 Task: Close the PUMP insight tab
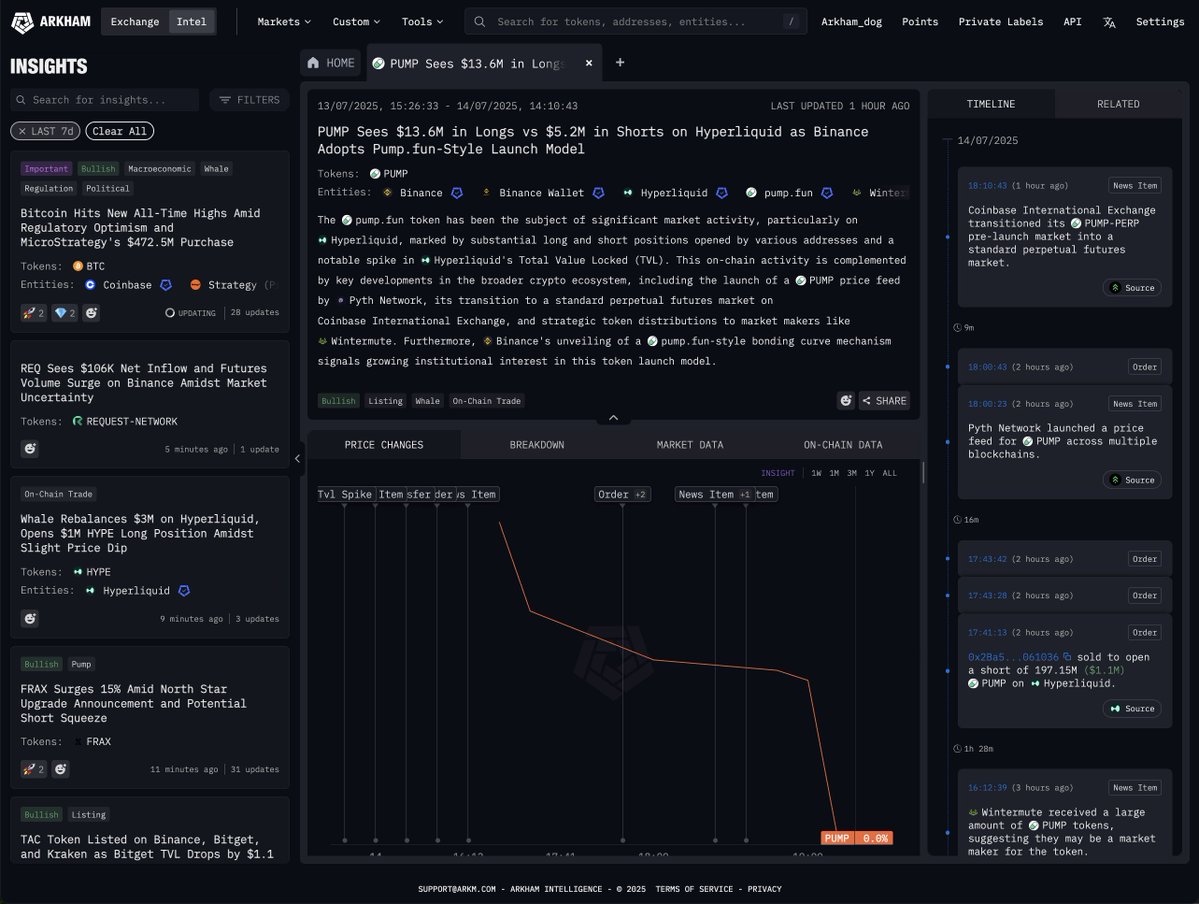point(589,63)
